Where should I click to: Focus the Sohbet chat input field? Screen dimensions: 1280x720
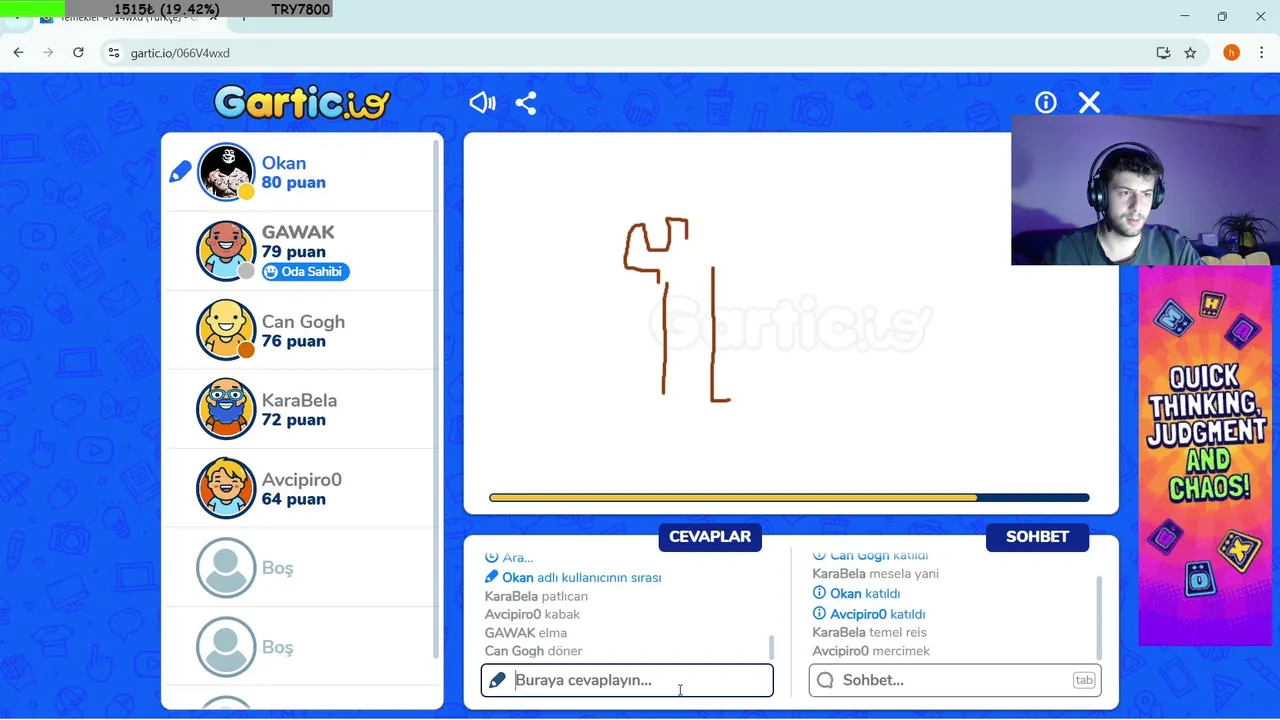point(955,680)
